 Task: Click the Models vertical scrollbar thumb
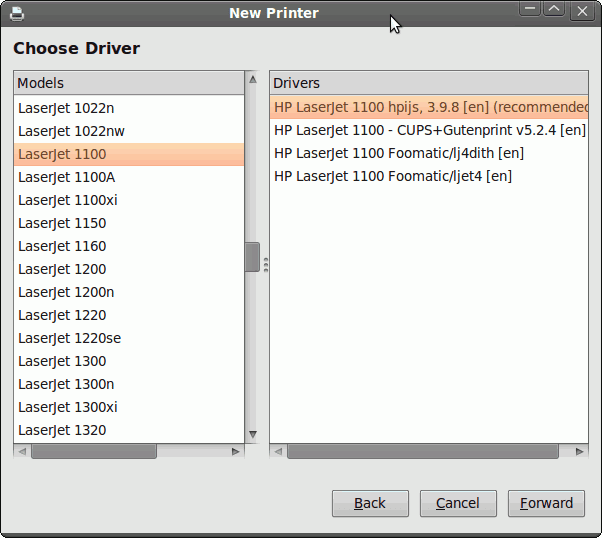coord(252,257)
